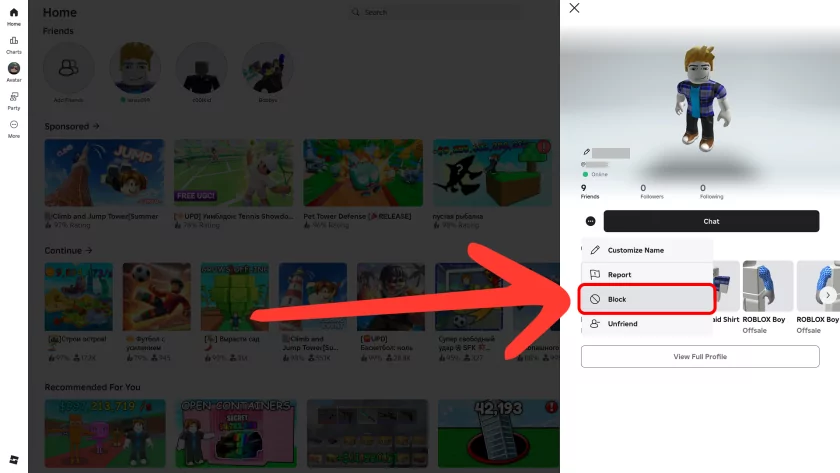
Task: Click inside the Search field
Action: (x=434, y=12)
